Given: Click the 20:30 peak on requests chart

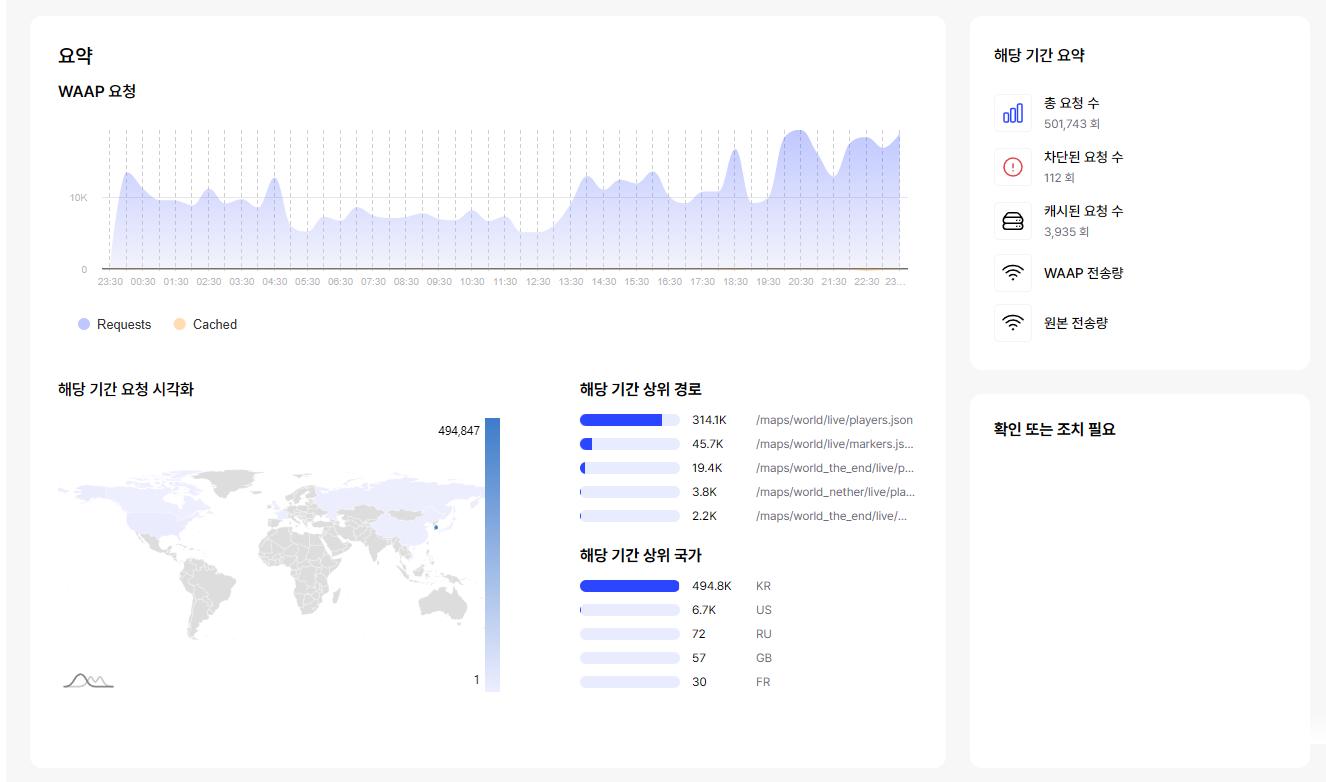Looking at the screenshot, I should 799,133.
